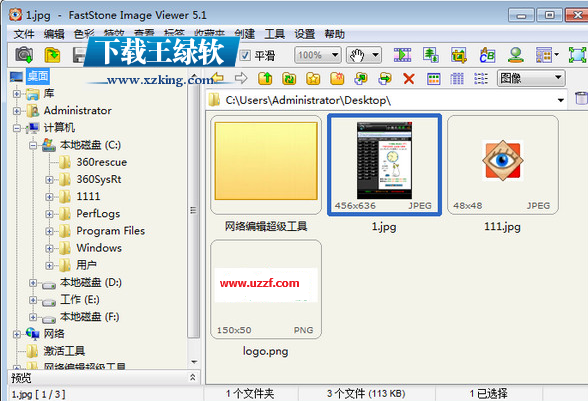Click the window layout icon
Image resolution: width=588 pixels, height=401 pixels.
(544, 55)
